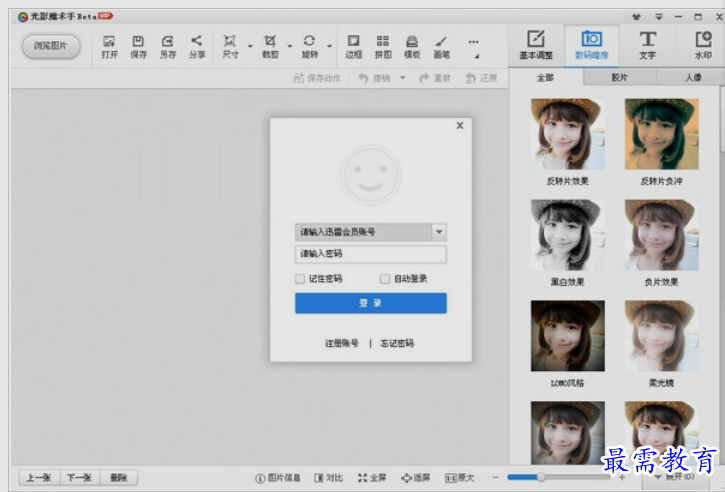This screenshot has height=492, width=725.
Task: Click the 上一张 previous image button
Action: 39,478
